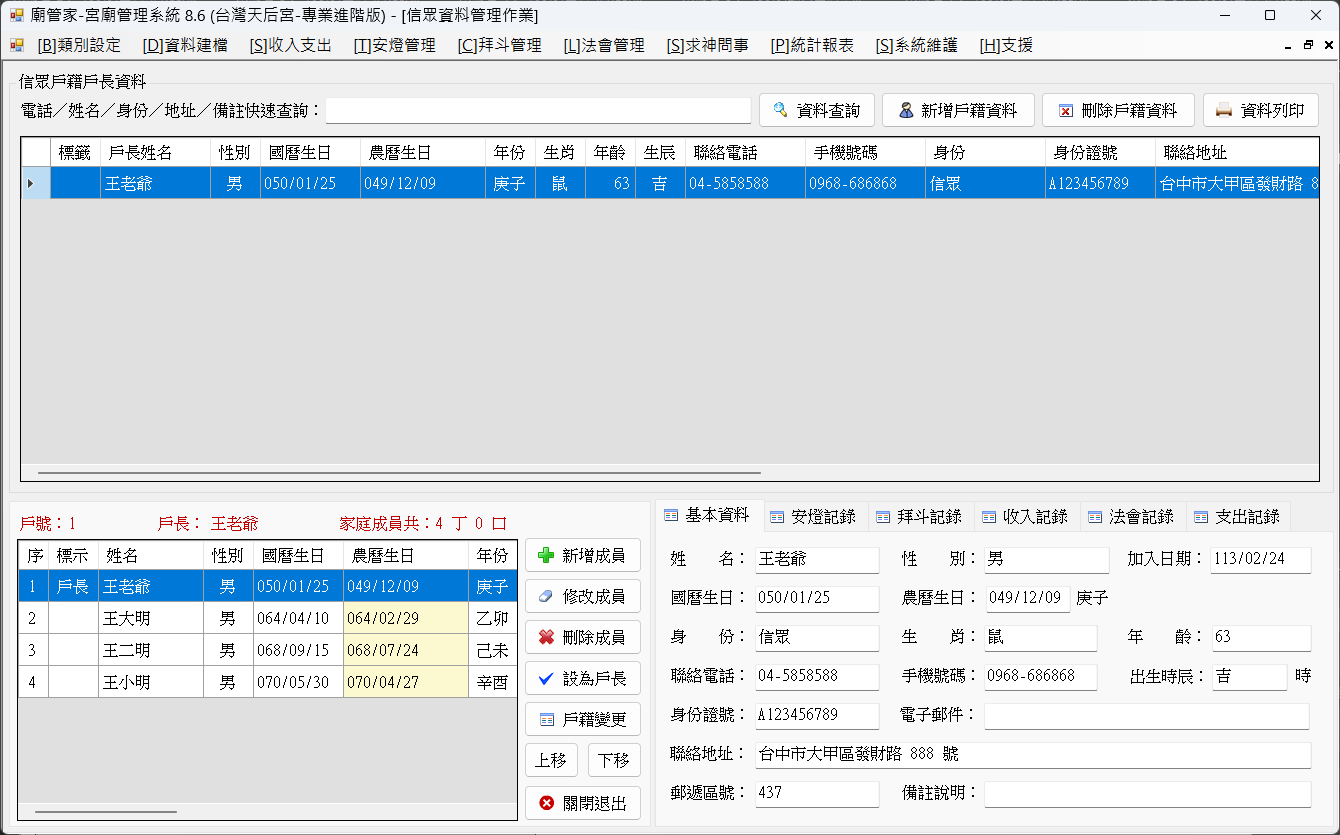This screenshot has width=1340, height=835.
Task: Click the 備註說明 input field
Action: pos(1147,794)
